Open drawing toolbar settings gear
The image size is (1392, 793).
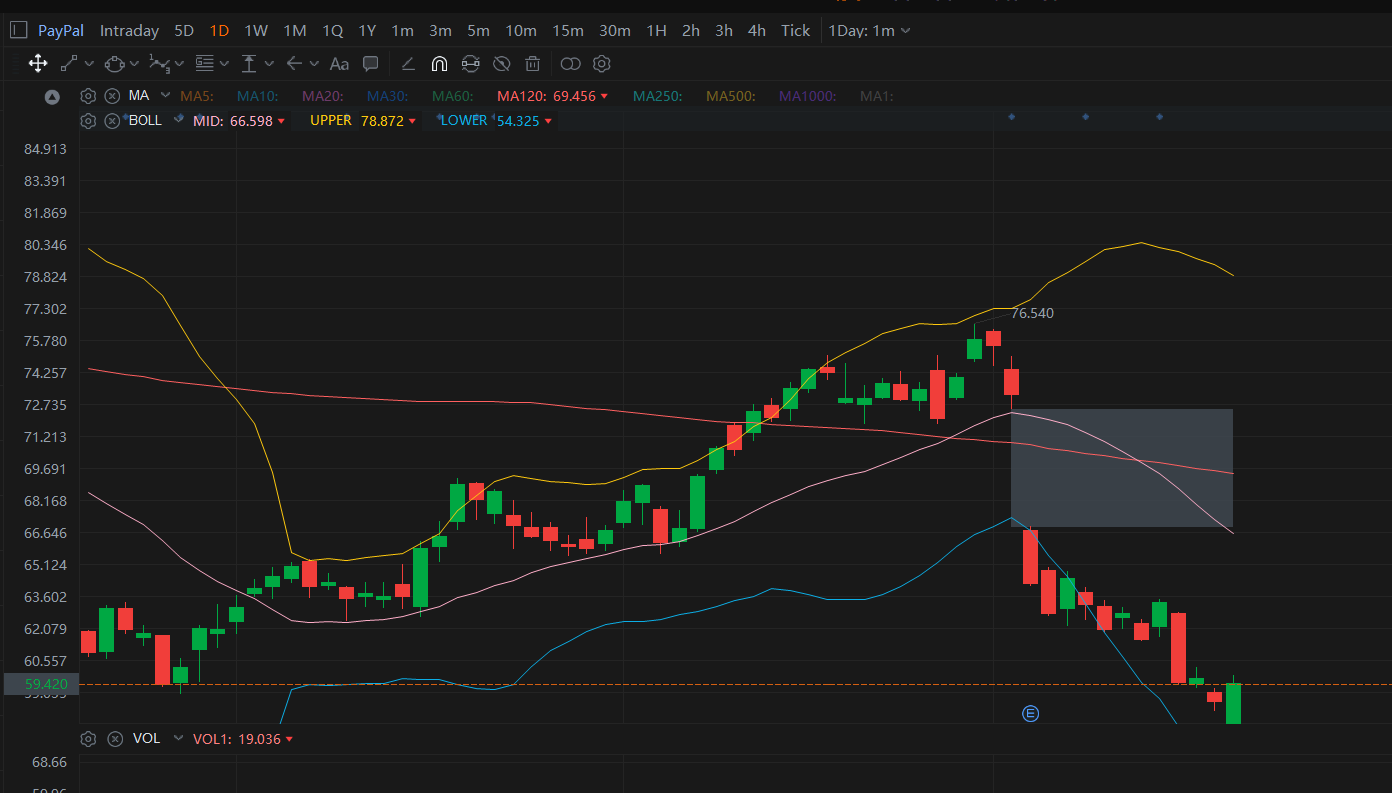tap(601, 64)
